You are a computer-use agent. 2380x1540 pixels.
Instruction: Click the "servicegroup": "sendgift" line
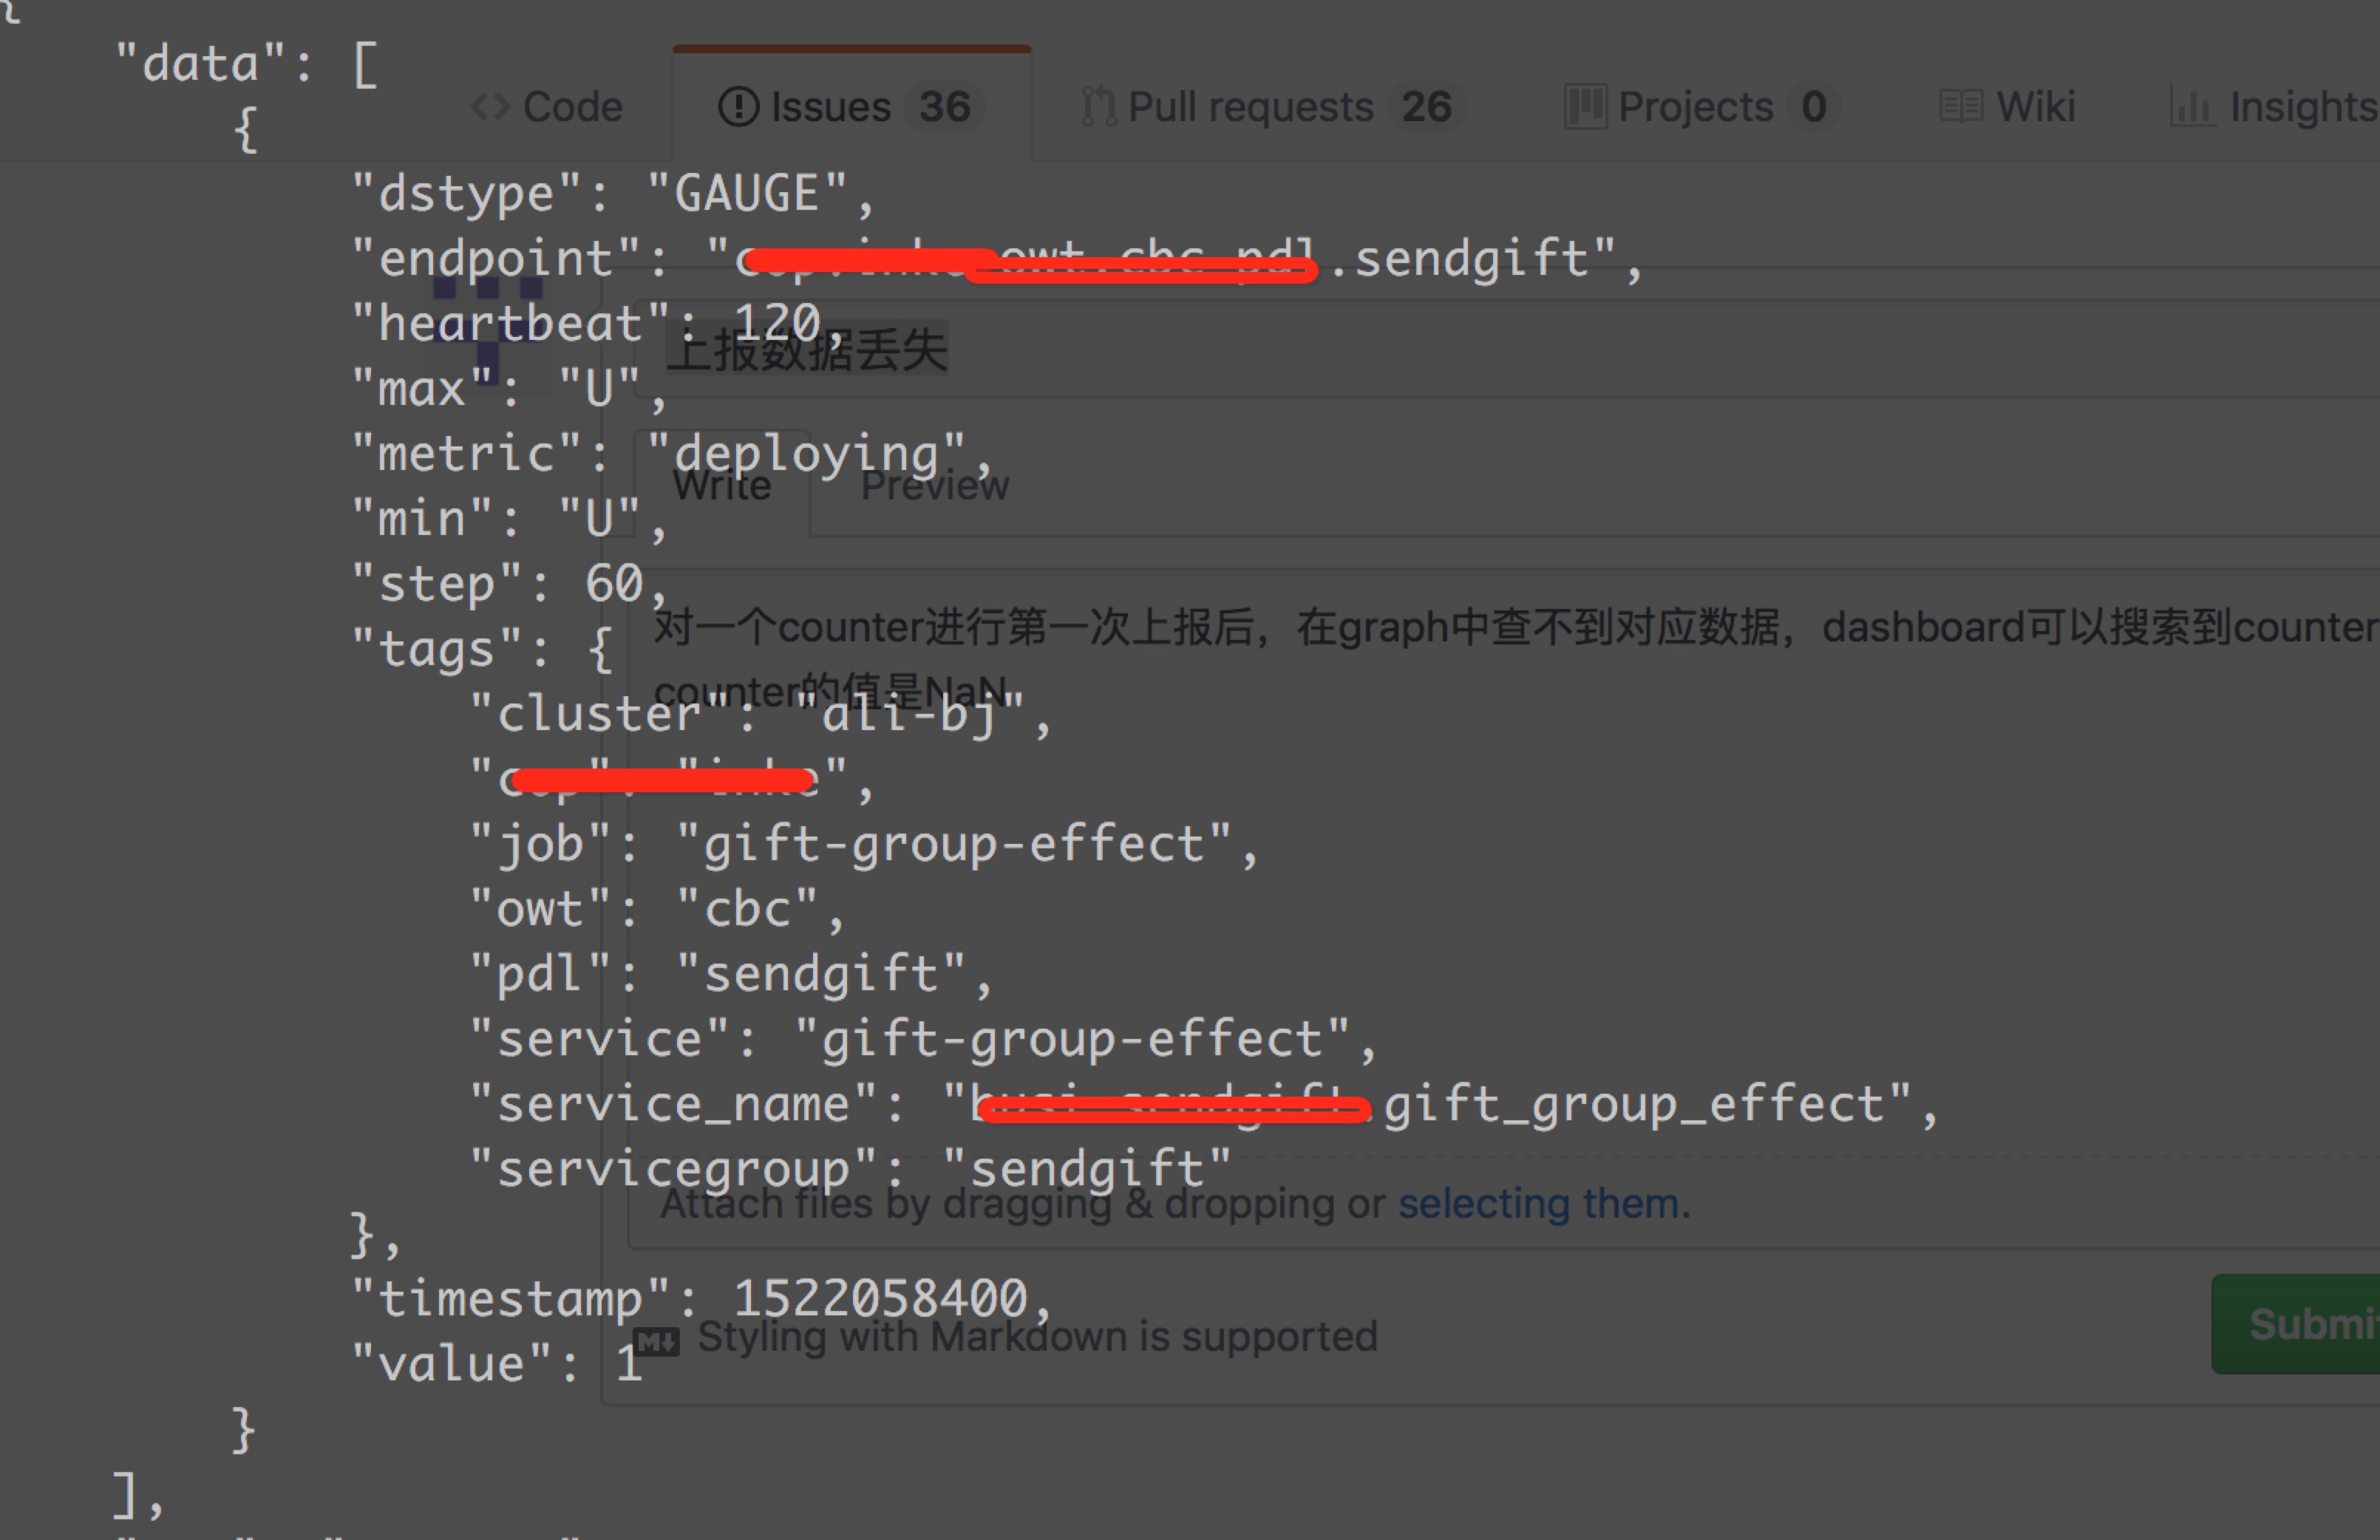coord(850,1170)
